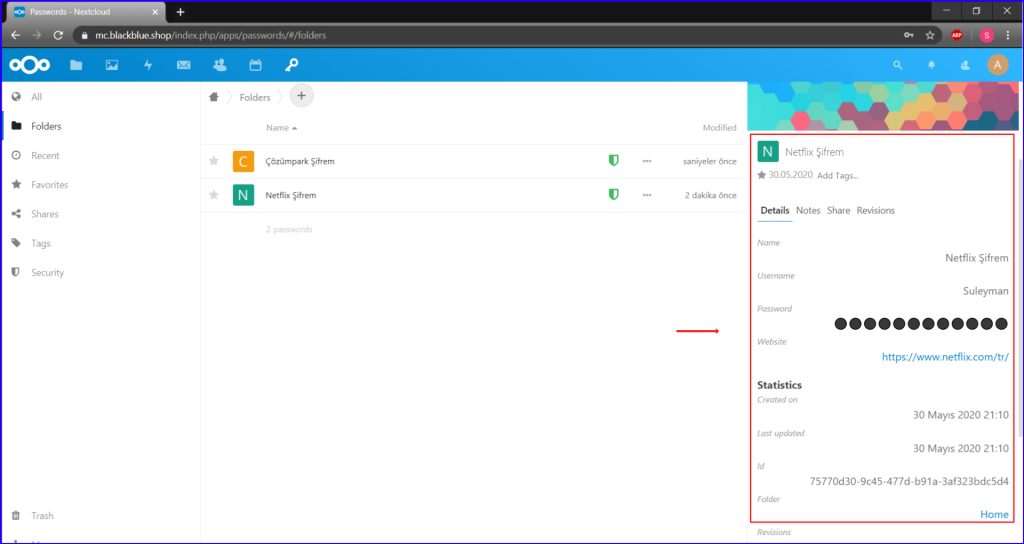Open the Chrome profile avatar

click(x=987, y=35)
